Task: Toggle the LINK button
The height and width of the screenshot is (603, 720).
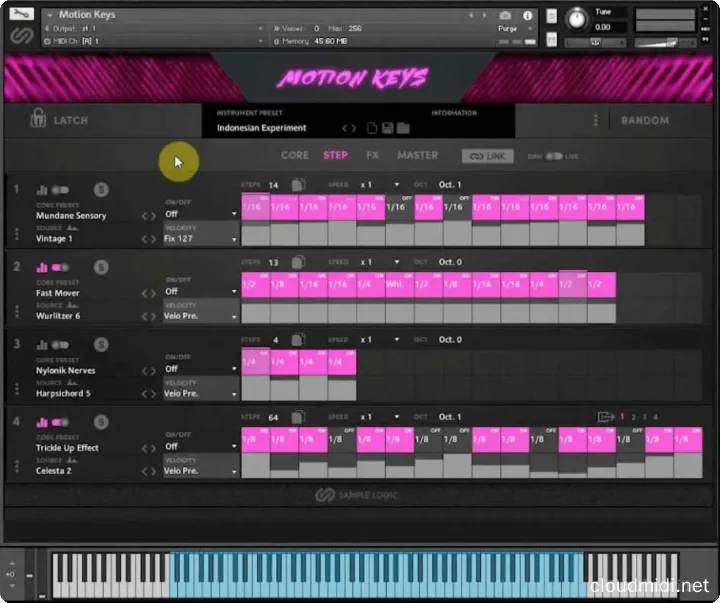Action: 487,156
